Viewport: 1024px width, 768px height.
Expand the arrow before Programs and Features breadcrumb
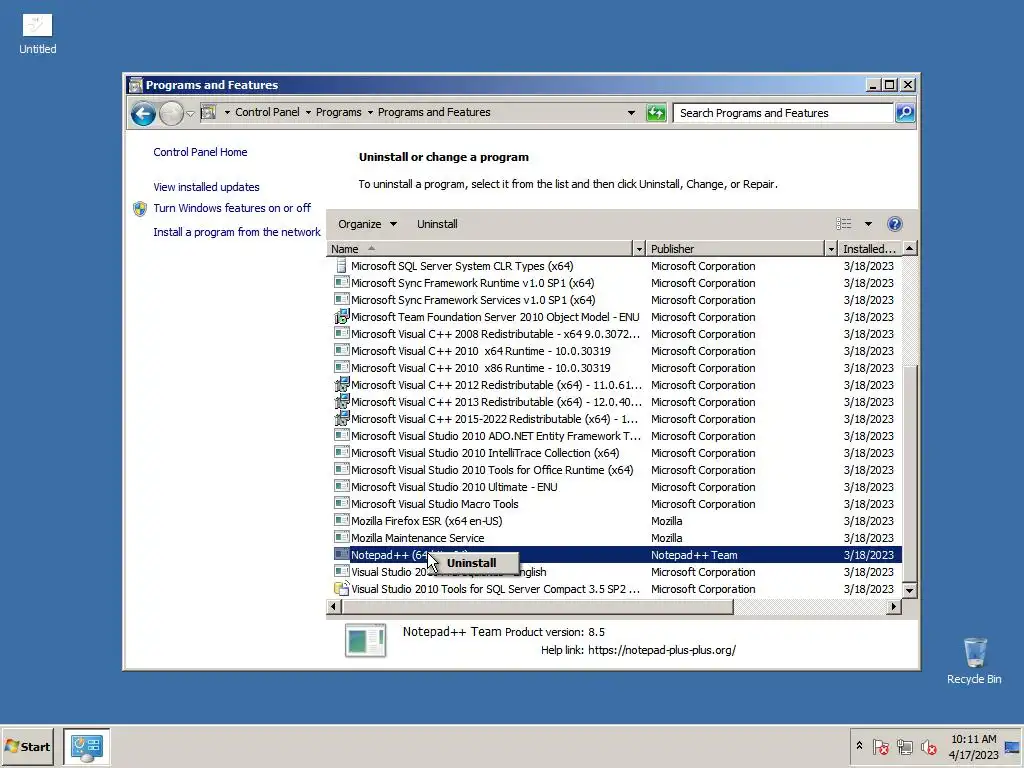[x=370, y=112]
